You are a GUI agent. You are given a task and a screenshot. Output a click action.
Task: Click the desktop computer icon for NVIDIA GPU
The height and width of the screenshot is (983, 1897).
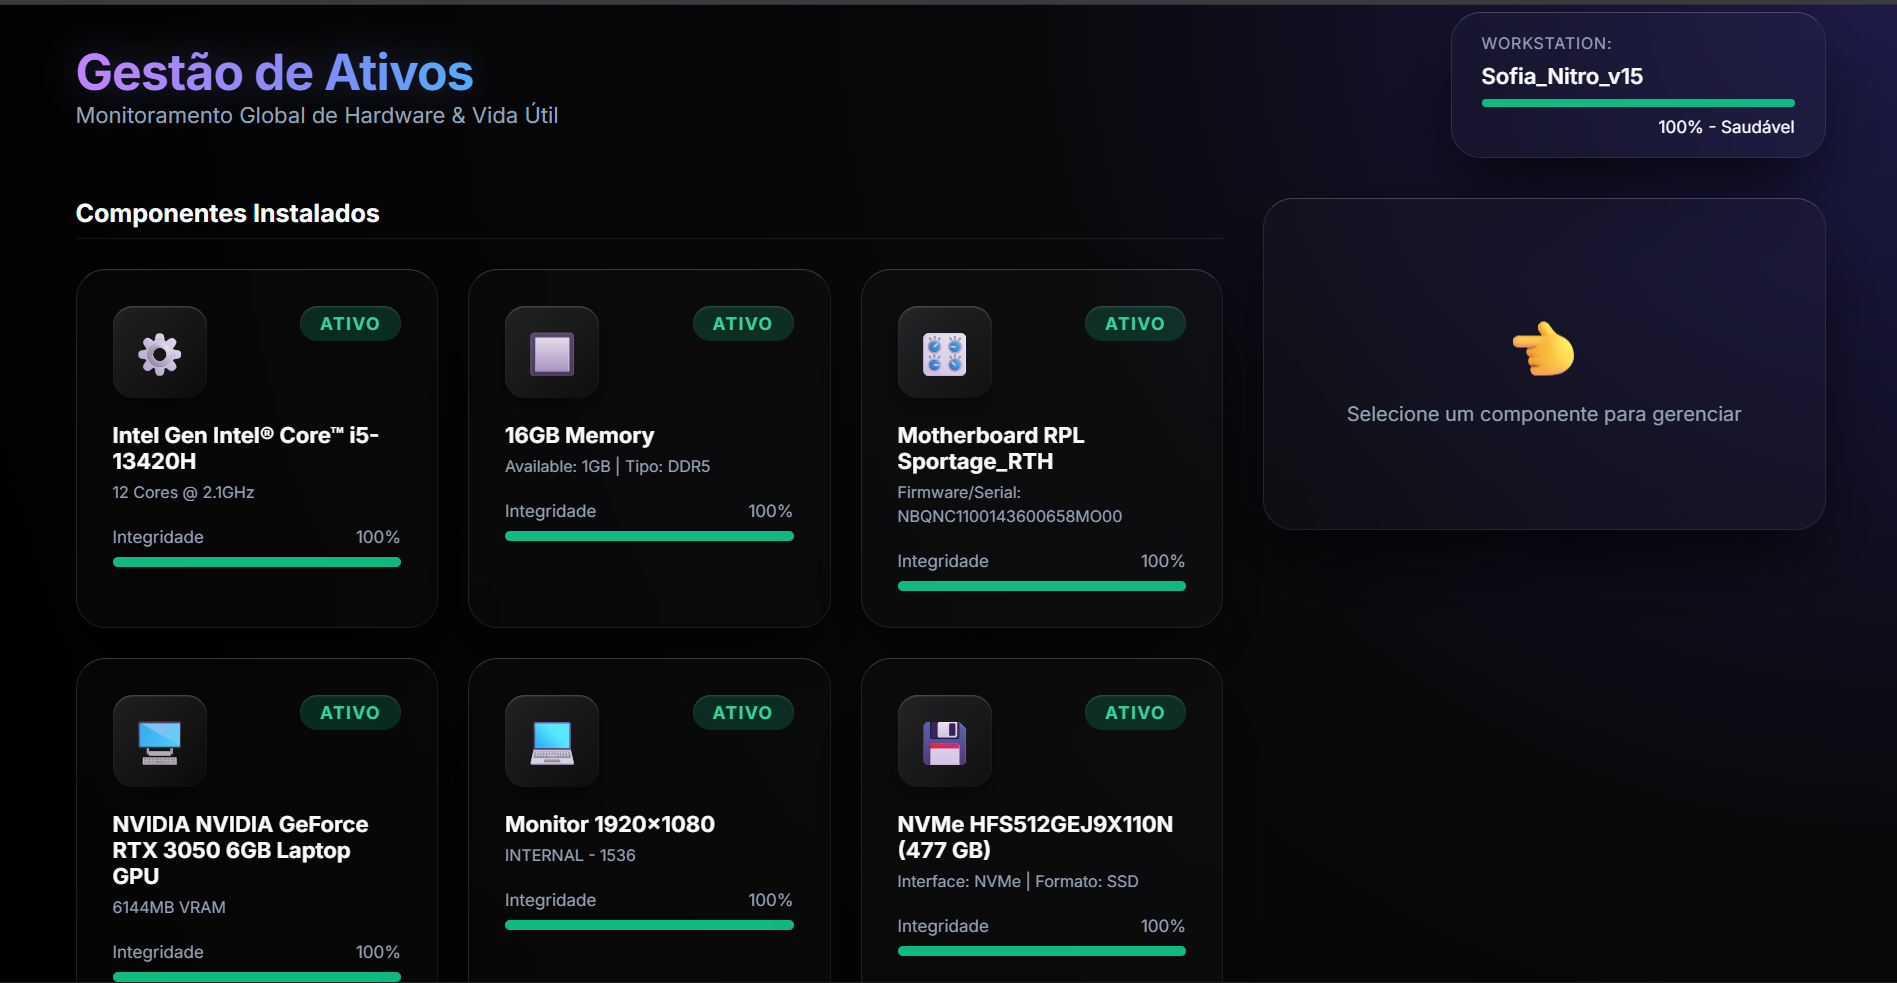(x=160, y=742)
